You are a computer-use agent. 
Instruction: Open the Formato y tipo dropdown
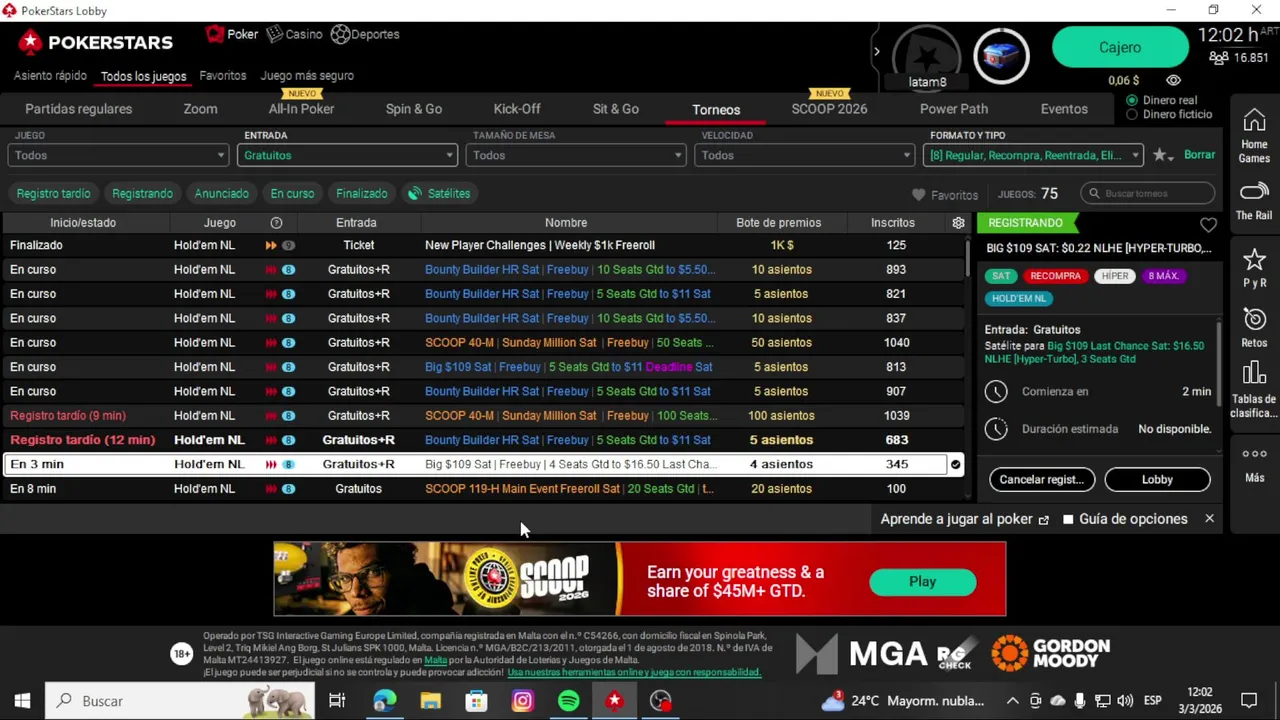click(x=1034, y=155)
